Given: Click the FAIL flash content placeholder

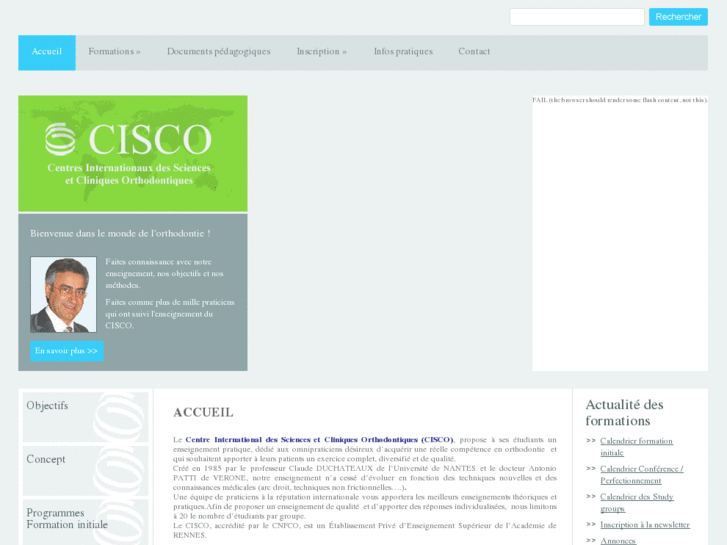Looking at the screenshot, I should tap(620, 233).
